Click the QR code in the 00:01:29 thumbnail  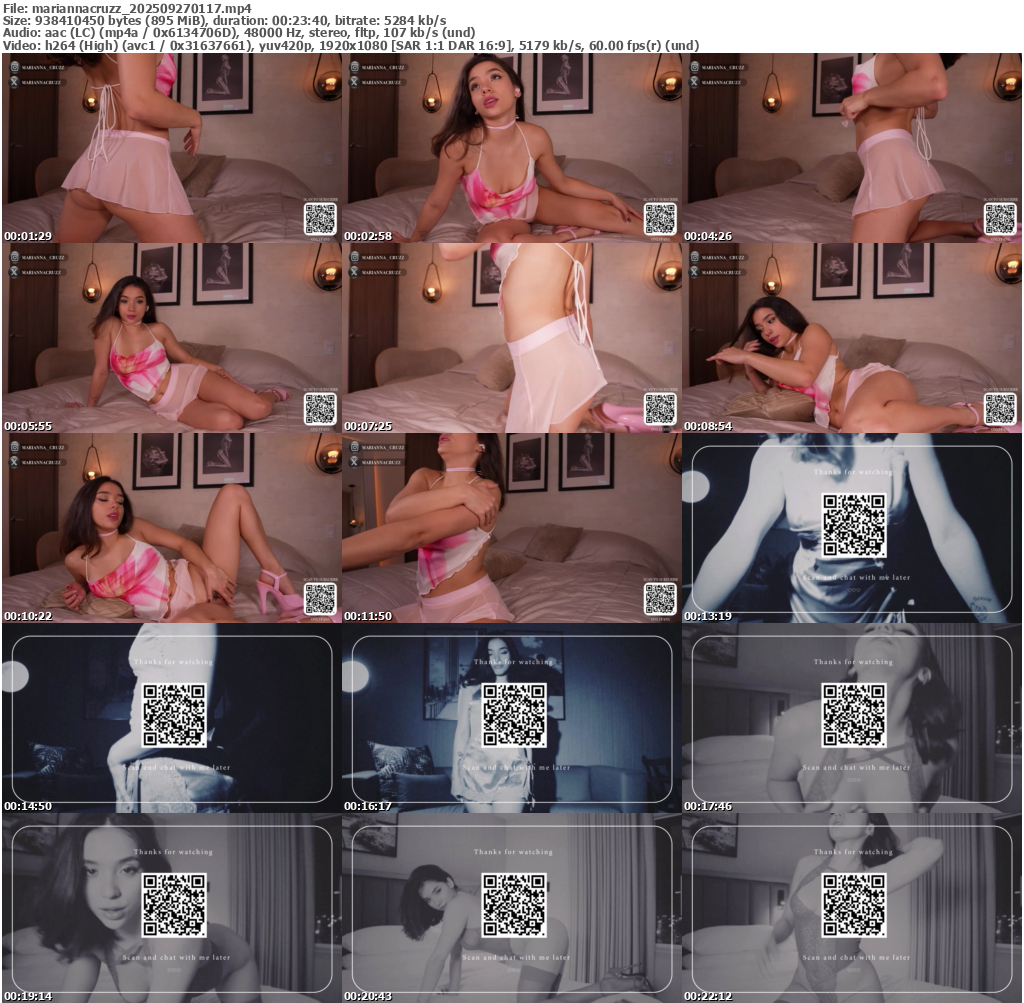(x=320, y=218)
